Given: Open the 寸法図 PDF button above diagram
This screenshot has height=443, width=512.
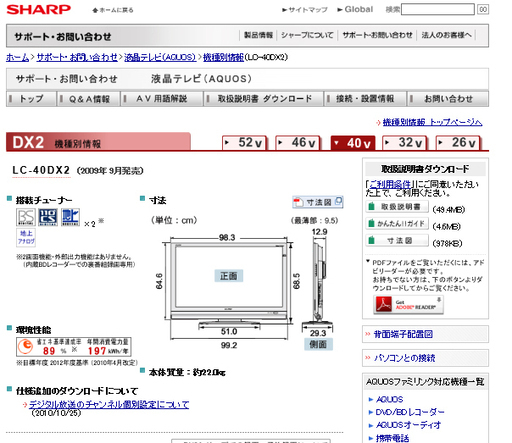Looking at the screenshot, I should (x=318, y=202).
